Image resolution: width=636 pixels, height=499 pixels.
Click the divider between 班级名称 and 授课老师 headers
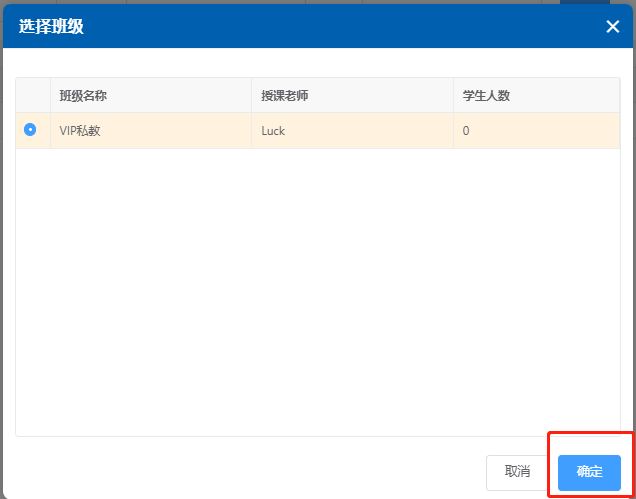(251, 96)
